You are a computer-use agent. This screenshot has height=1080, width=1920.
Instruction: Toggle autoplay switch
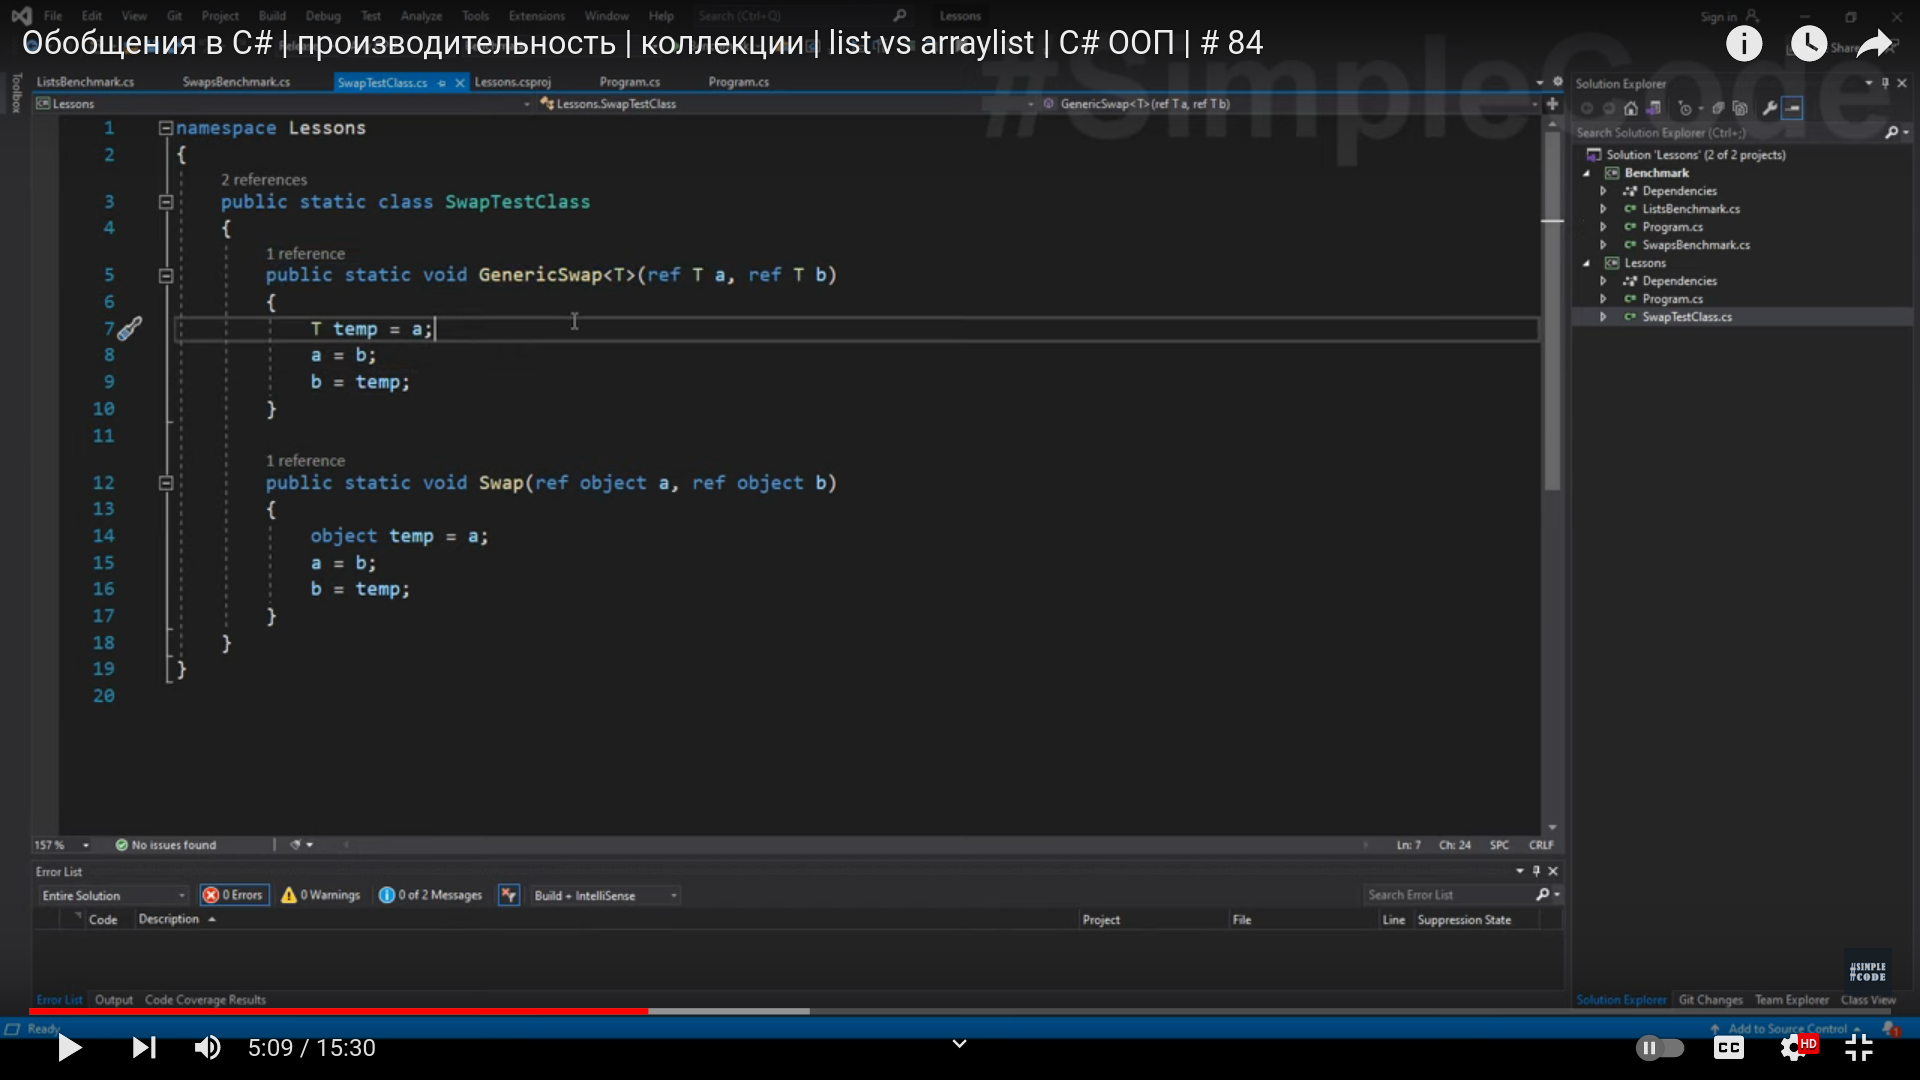click(x=1659, y=1047)
